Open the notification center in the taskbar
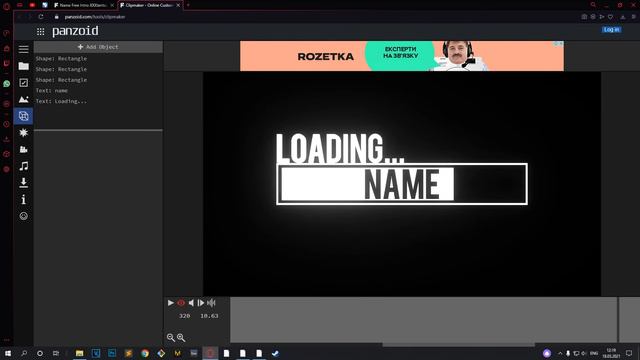The image size is (640, 360). click(629, 353)
